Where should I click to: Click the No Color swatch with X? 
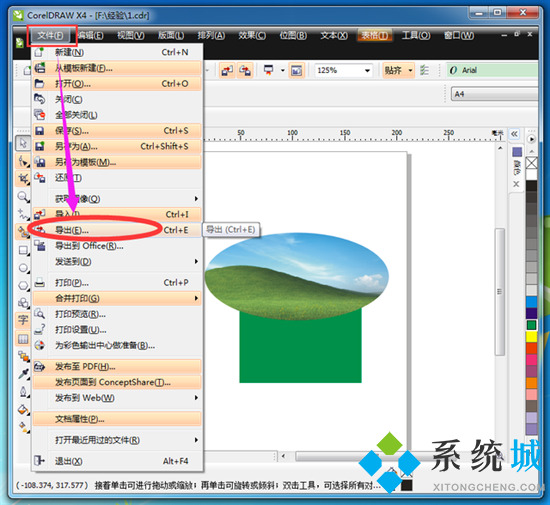coord(531,163)
